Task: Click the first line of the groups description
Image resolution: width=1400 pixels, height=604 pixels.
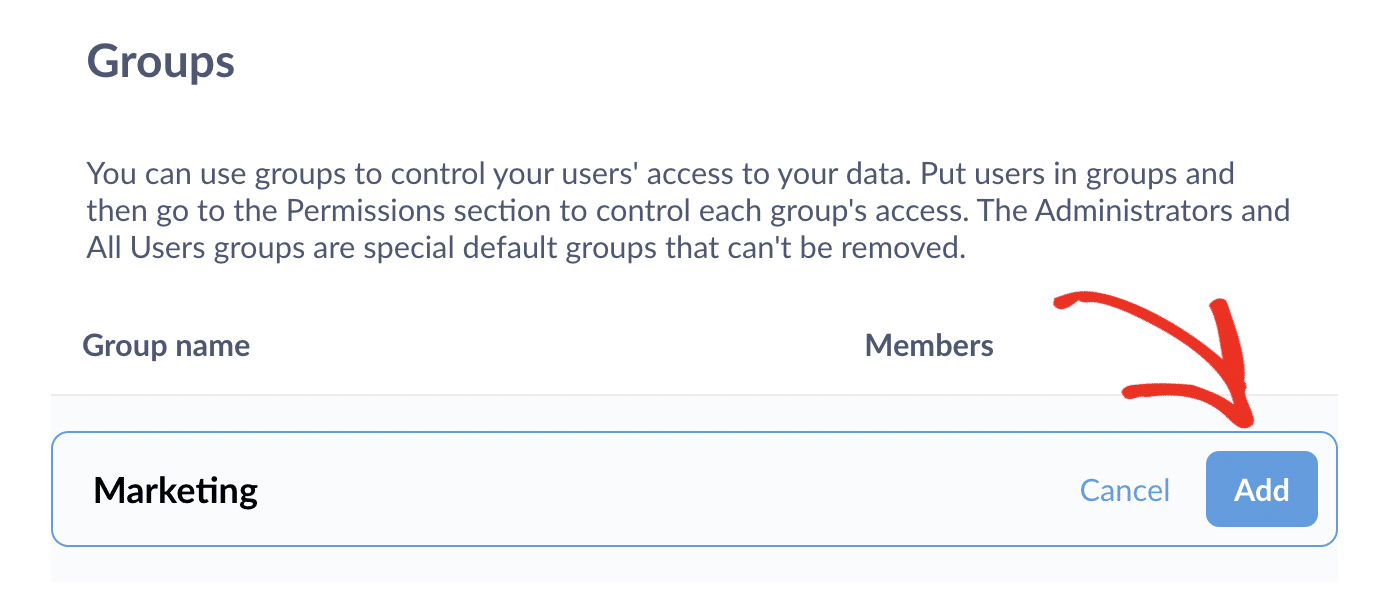Action: pyautogui.click(x=660, y=174)
